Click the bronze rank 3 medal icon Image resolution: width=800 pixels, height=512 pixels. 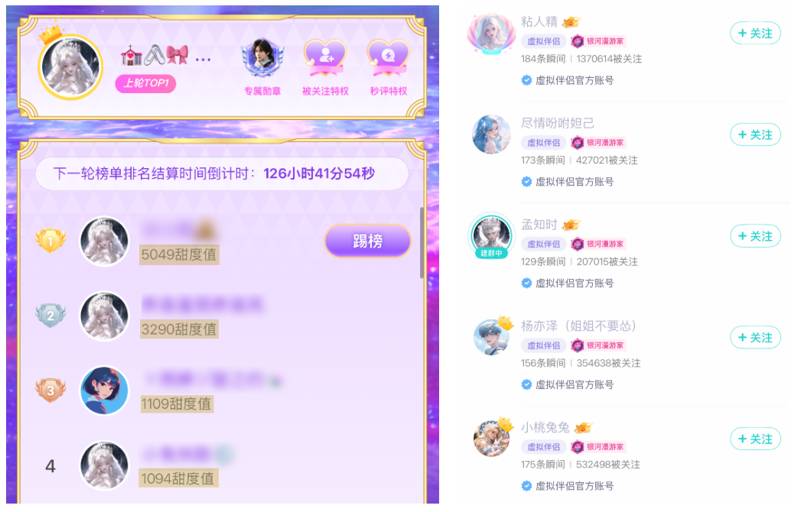51,390
